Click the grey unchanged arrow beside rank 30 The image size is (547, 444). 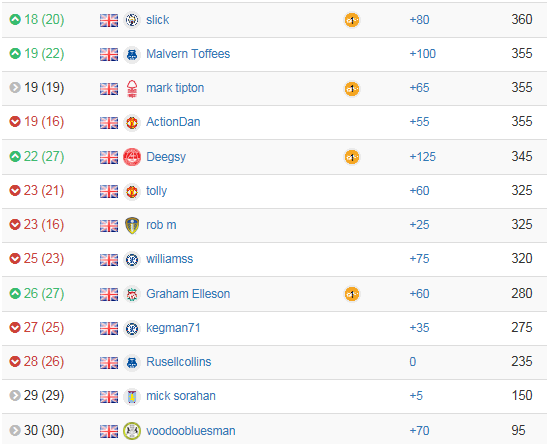[15, 430]
